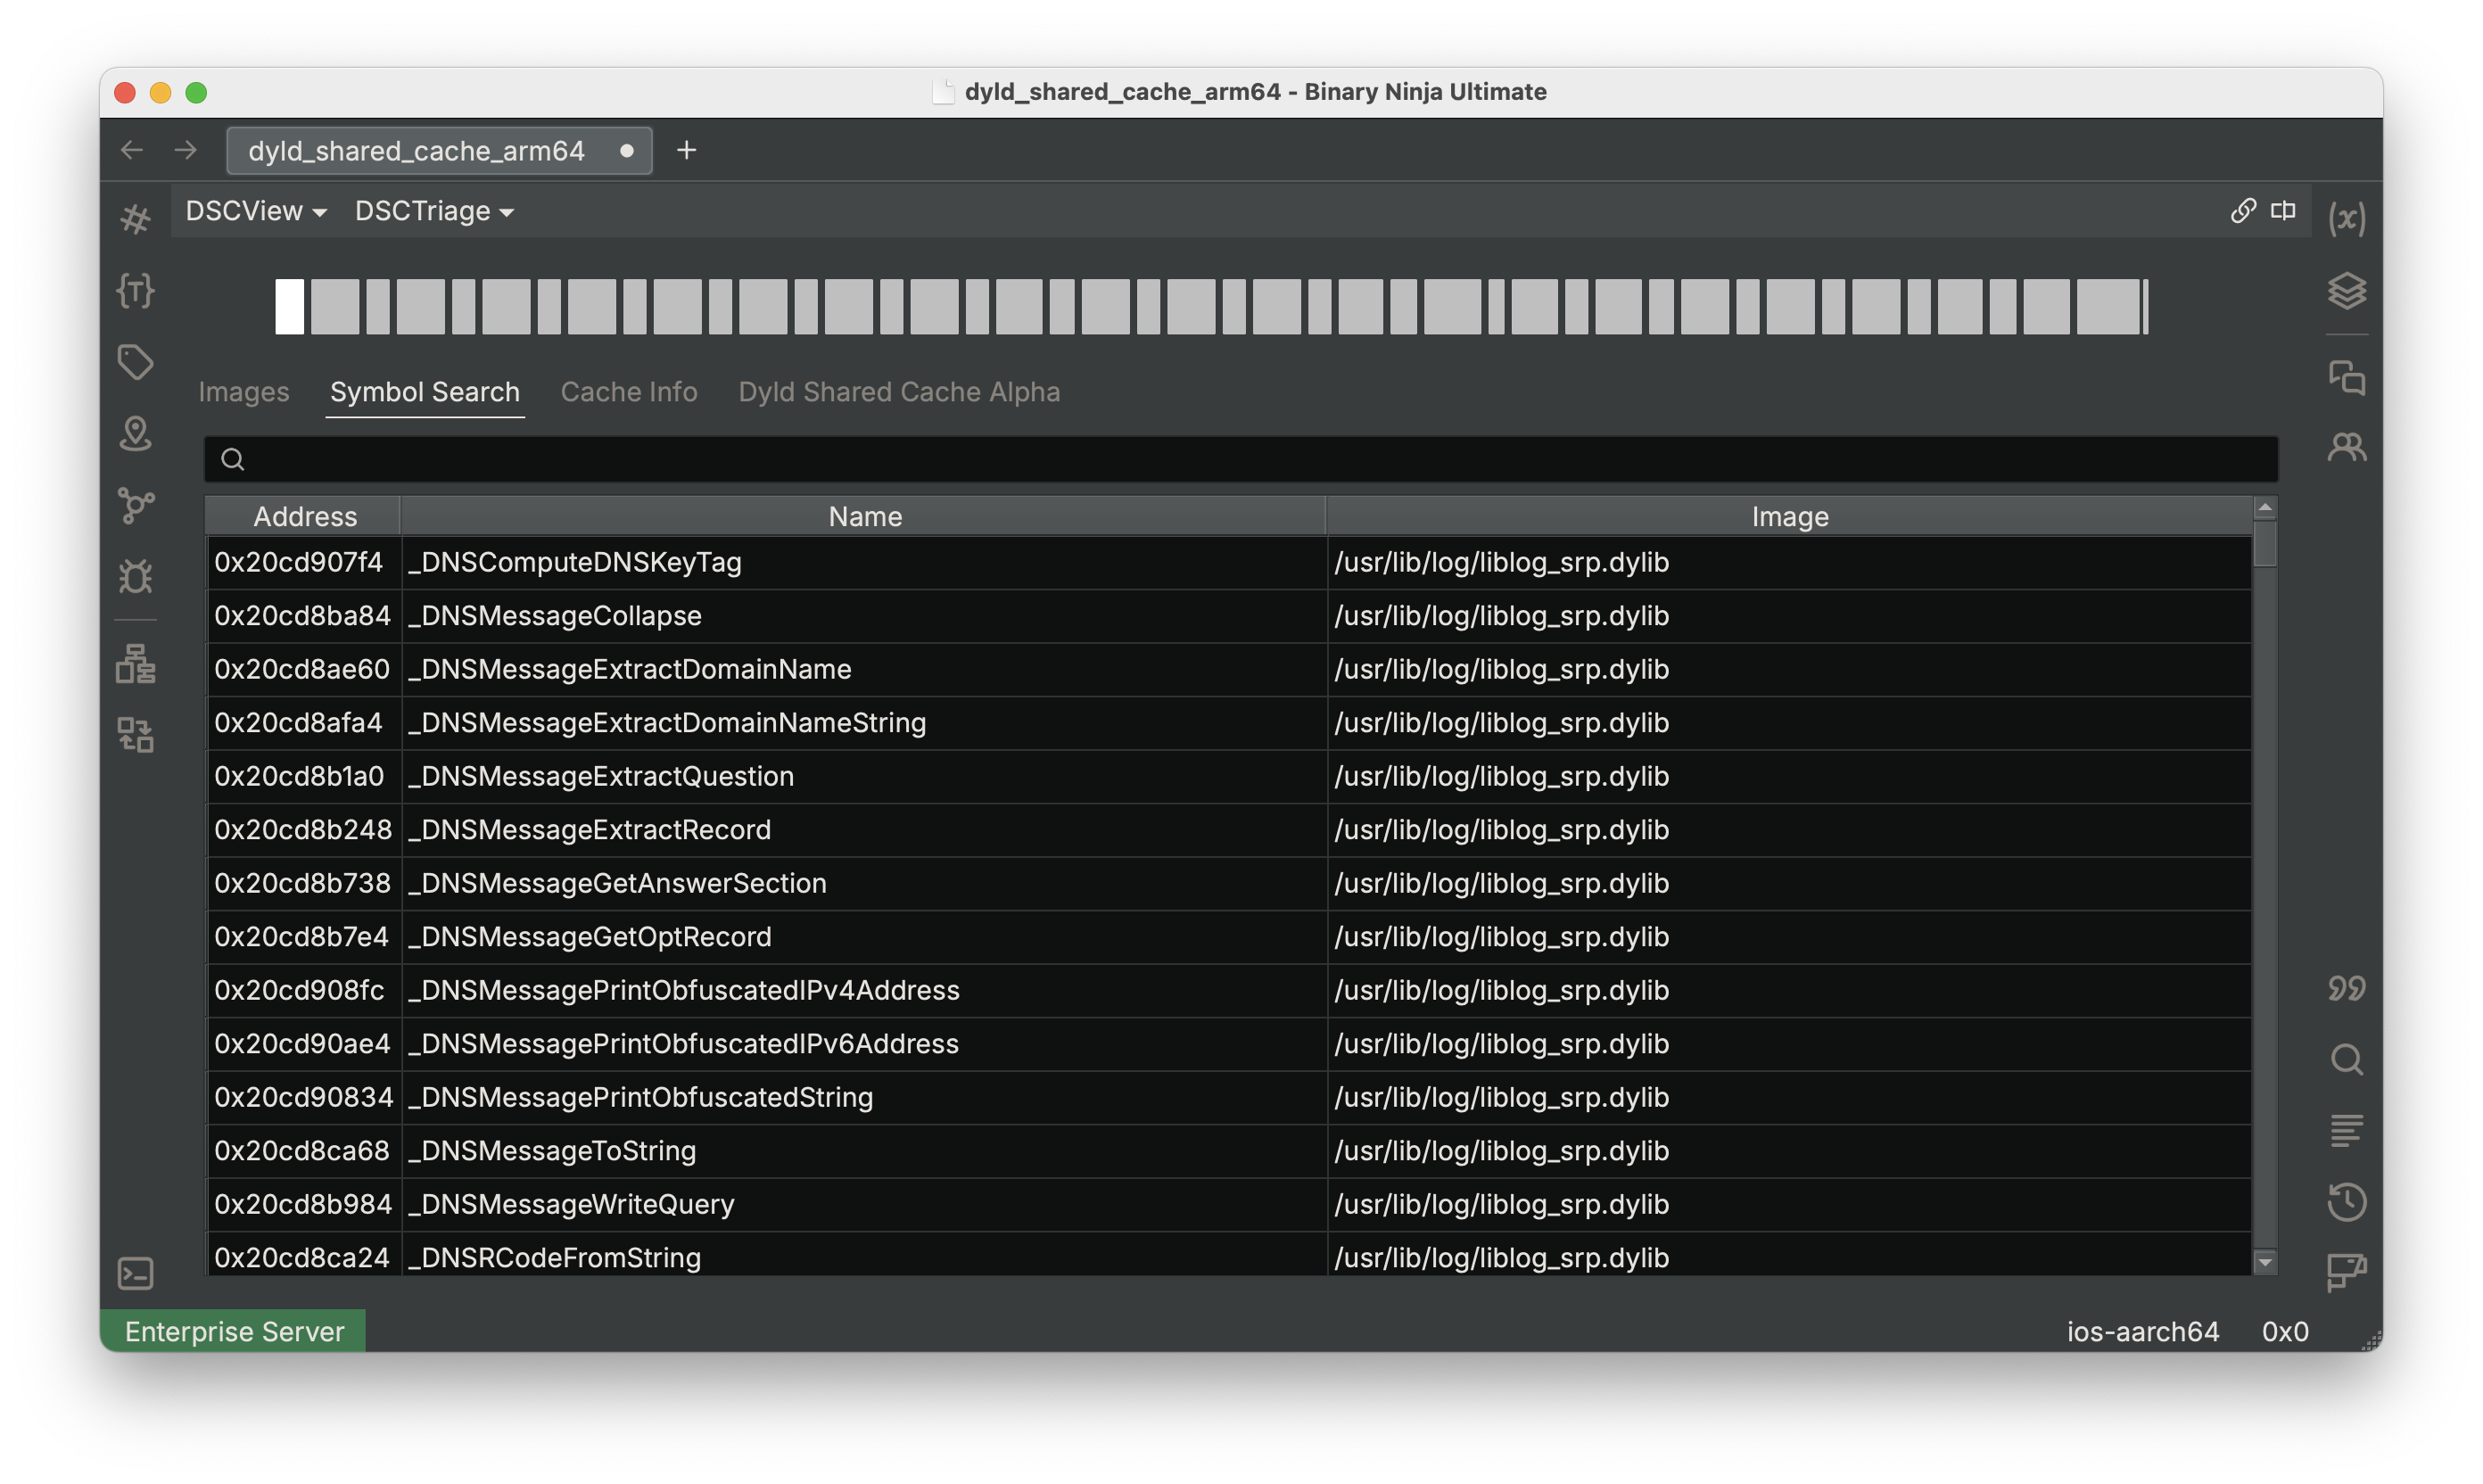Sort by the Image column header
Screen dimensions: 2483x1484
pyautogui.click(x=1789, y=516)
